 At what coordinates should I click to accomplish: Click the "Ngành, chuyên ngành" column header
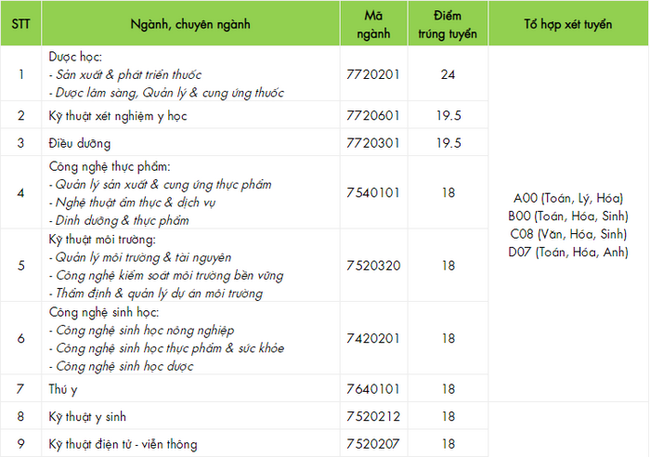coord(191,24)
